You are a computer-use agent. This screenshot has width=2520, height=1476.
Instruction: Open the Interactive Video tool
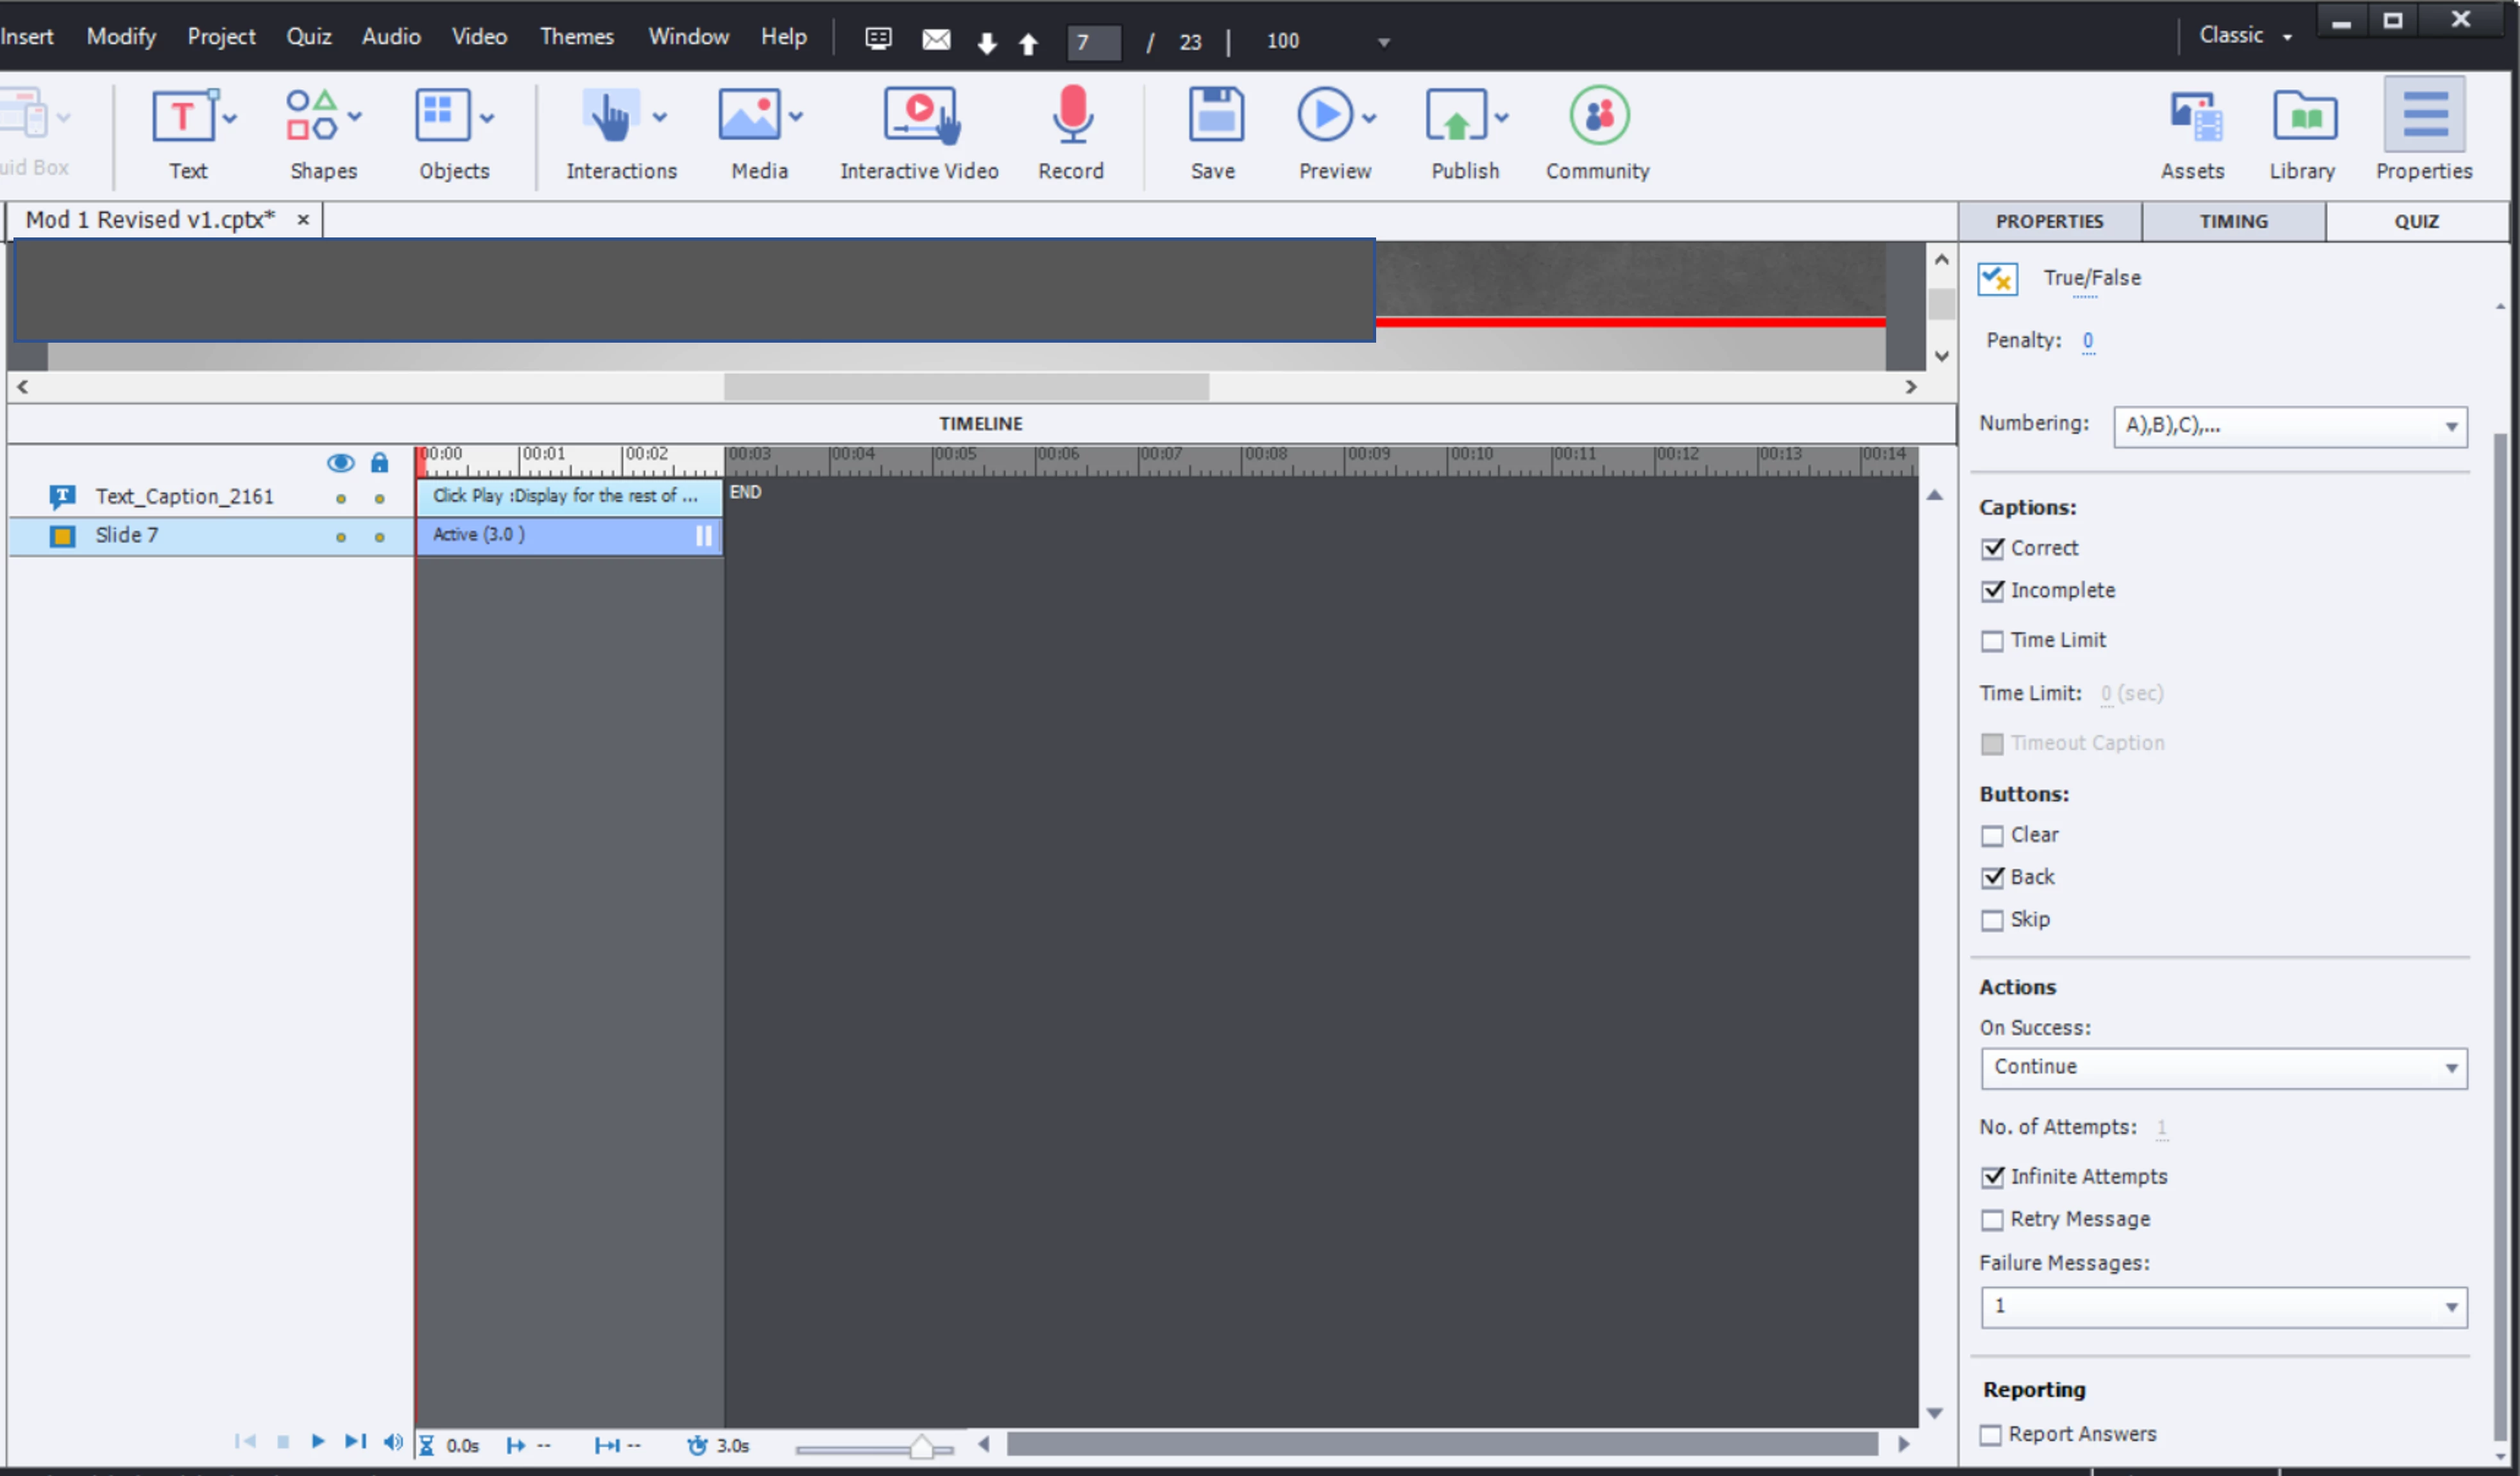(919, 116)
